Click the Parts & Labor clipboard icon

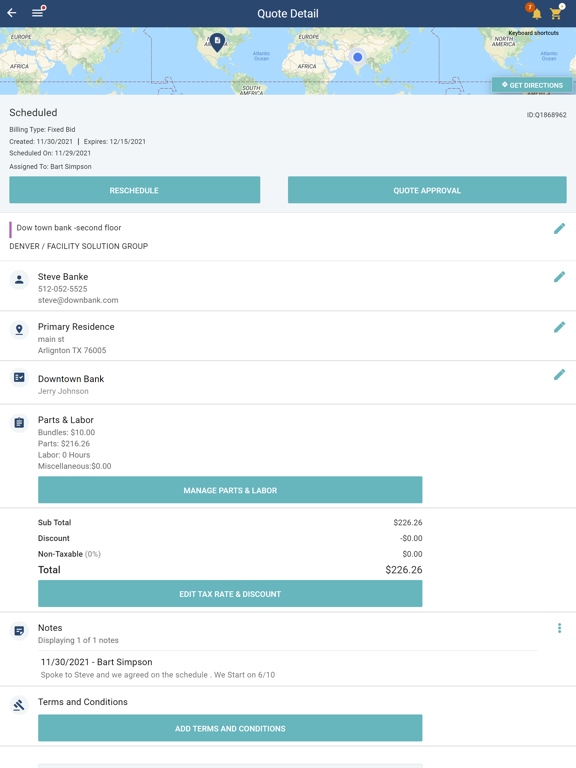(19, 423)
